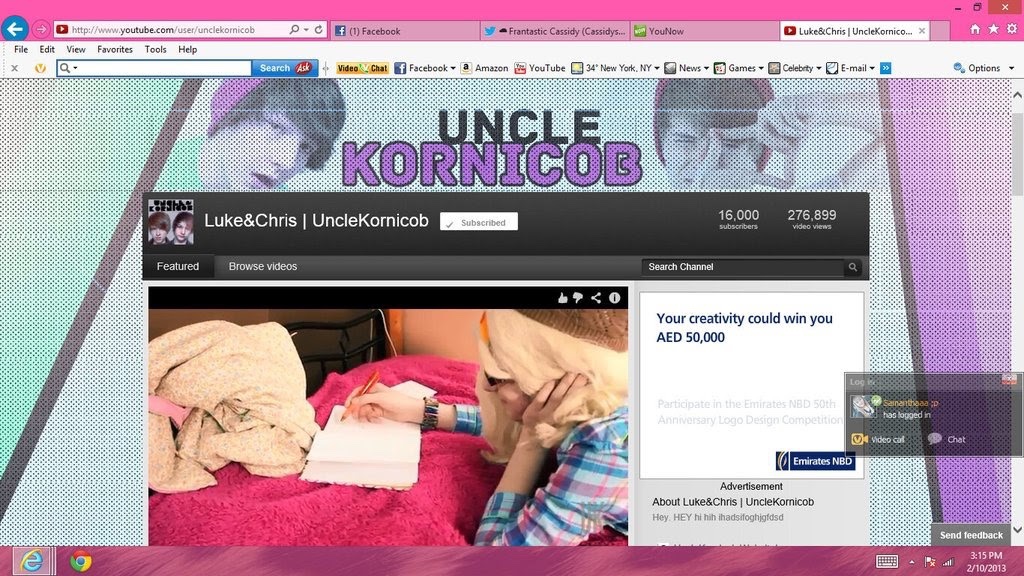Open the Ask search box magnifier dropdown
Viewport: 1024px width, 576px height.
67,68
